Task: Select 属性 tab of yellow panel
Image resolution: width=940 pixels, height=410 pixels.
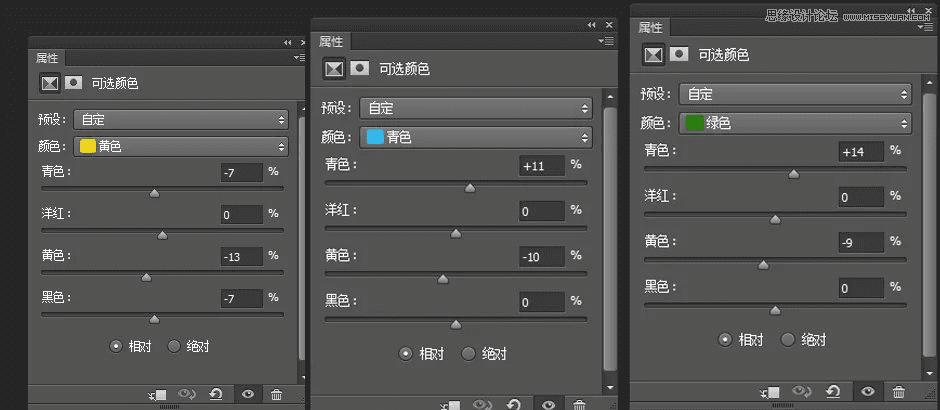Action: coord(47,58)
